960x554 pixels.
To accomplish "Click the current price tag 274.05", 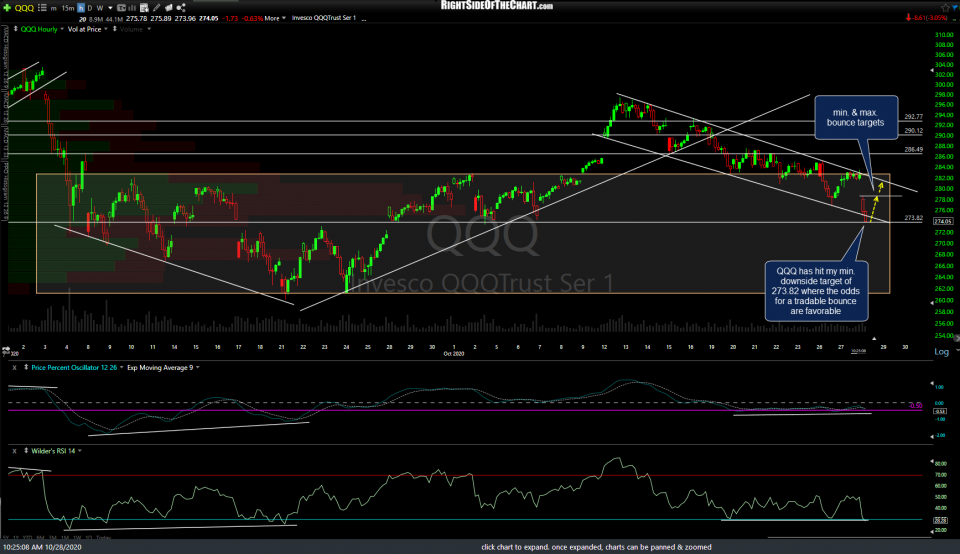I will (x=943, y=221).
